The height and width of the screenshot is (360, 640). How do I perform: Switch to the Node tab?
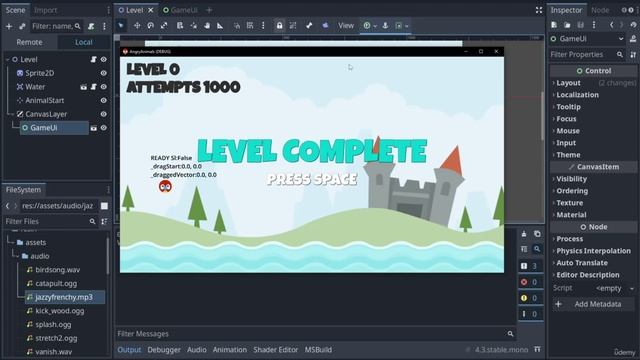click(600, 10)
